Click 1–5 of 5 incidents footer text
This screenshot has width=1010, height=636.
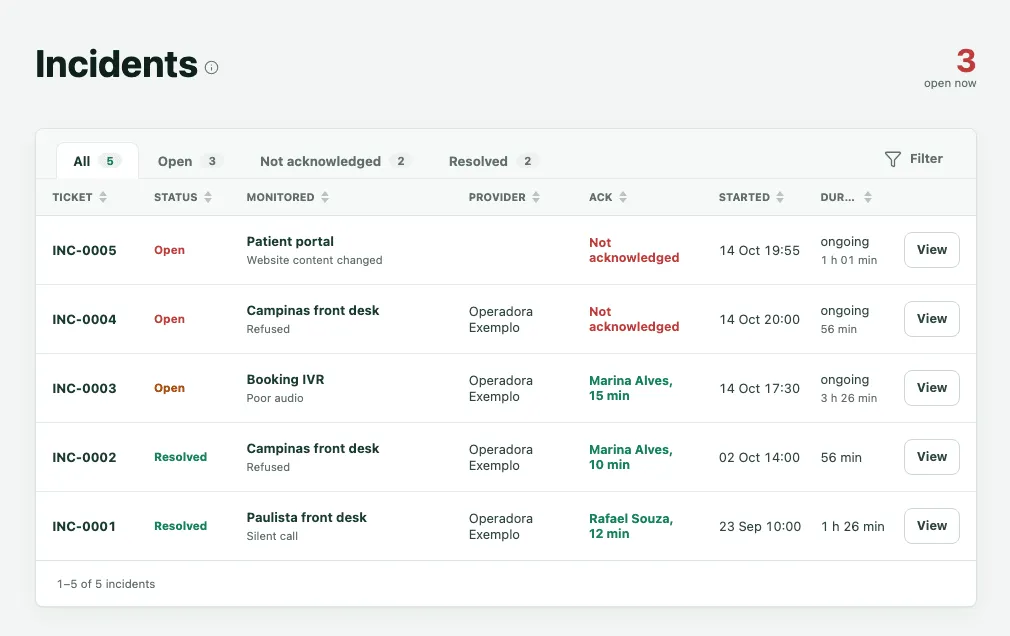click(106, 584)
